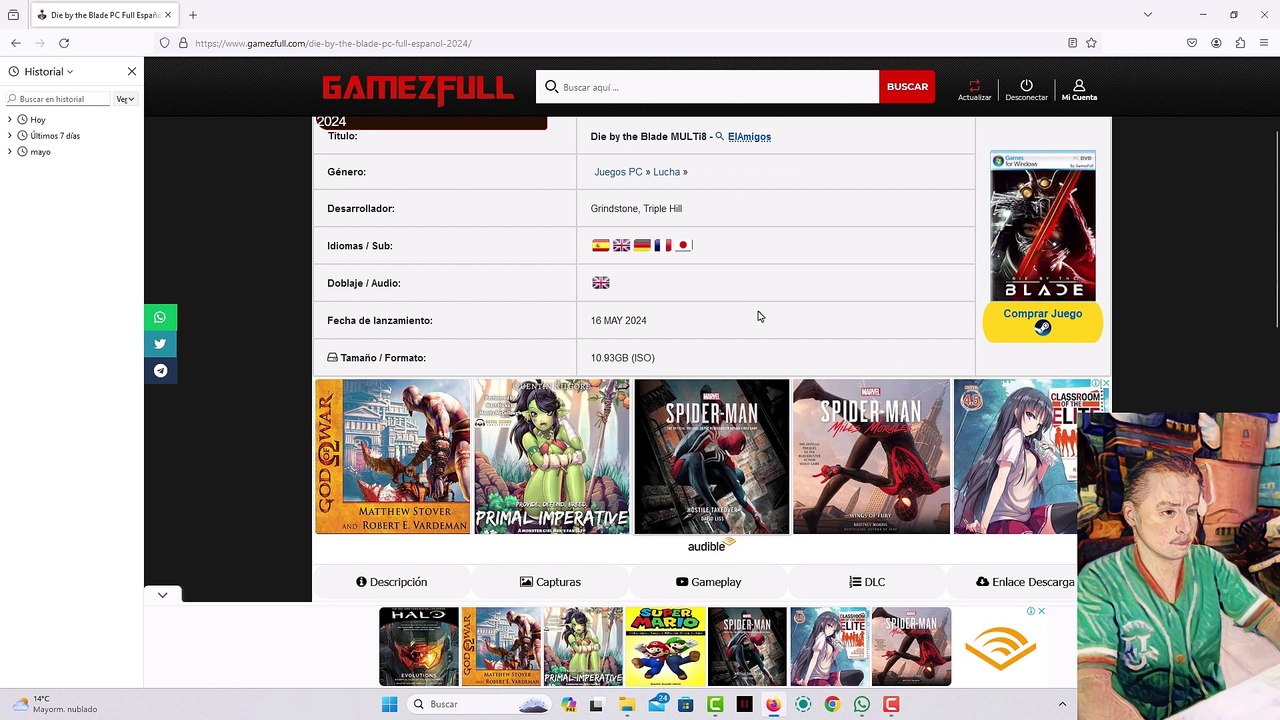The height and width of the screenshot is (720, 1280).
Task: Open the Firefox application menu
Action: pyautogui.click(x=1264, y=43)
